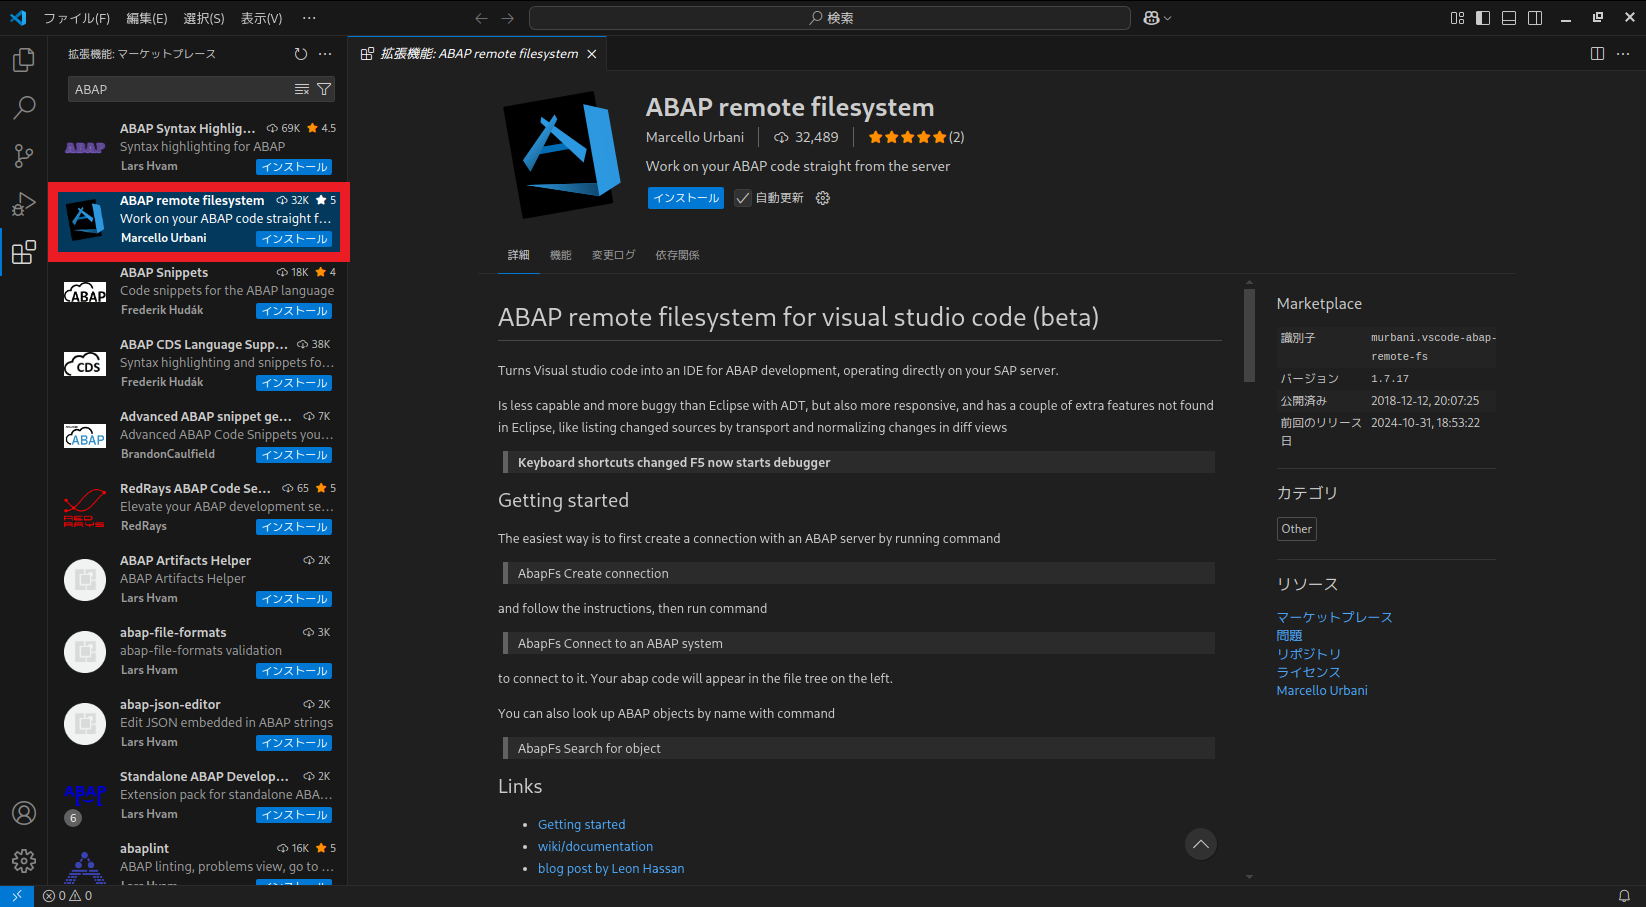Open the 表示(V) menu
1646x907 pixels.
pos(261,17)
